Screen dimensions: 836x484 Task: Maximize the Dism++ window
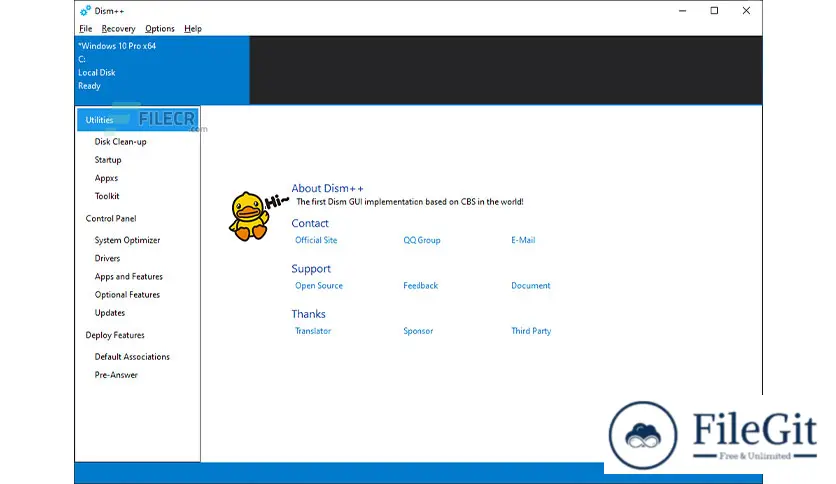[x=714, y=11]
